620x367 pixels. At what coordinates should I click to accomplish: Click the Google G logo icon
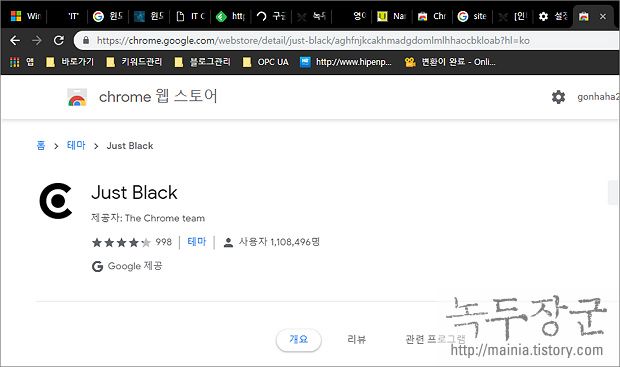click(97, 267)
